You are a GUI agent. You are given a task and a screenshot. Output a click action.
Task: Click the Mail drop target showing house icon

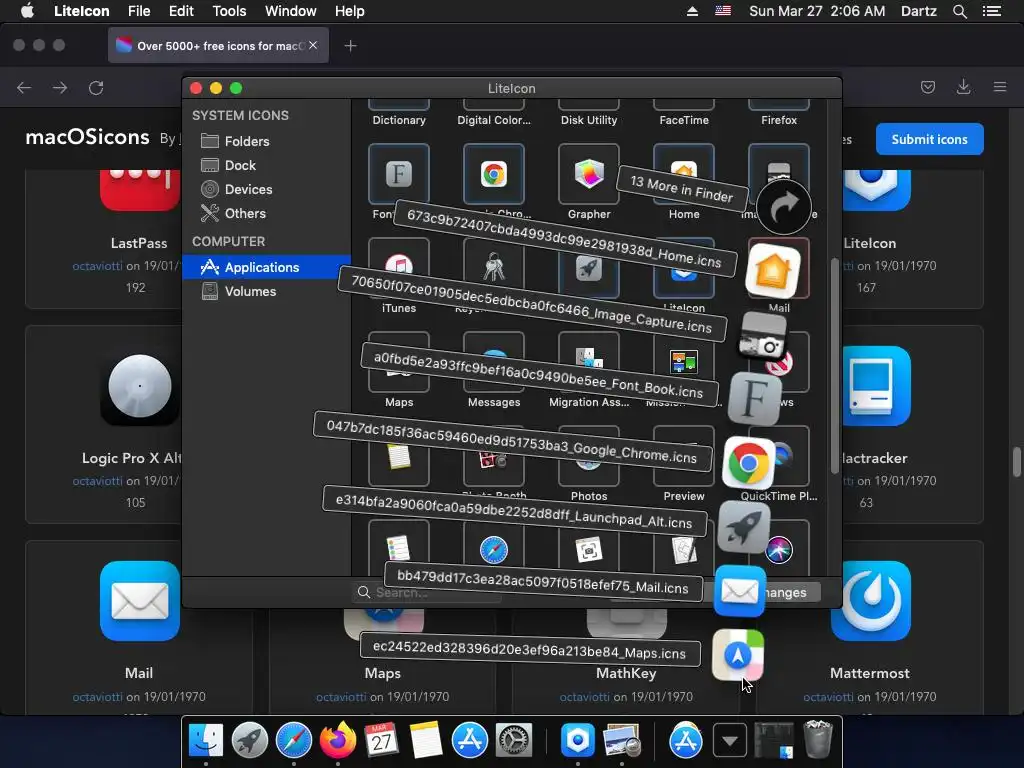773,269
